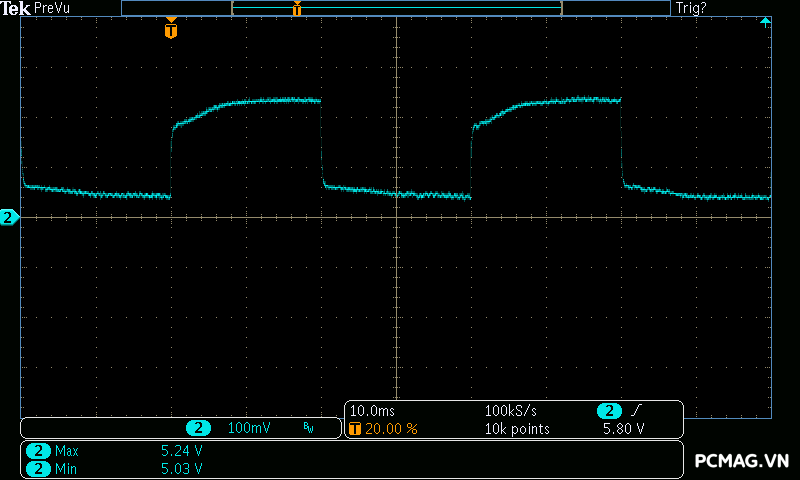Click the orange T icon beside 20.00 %
The image size is (800, 480).
355,429
